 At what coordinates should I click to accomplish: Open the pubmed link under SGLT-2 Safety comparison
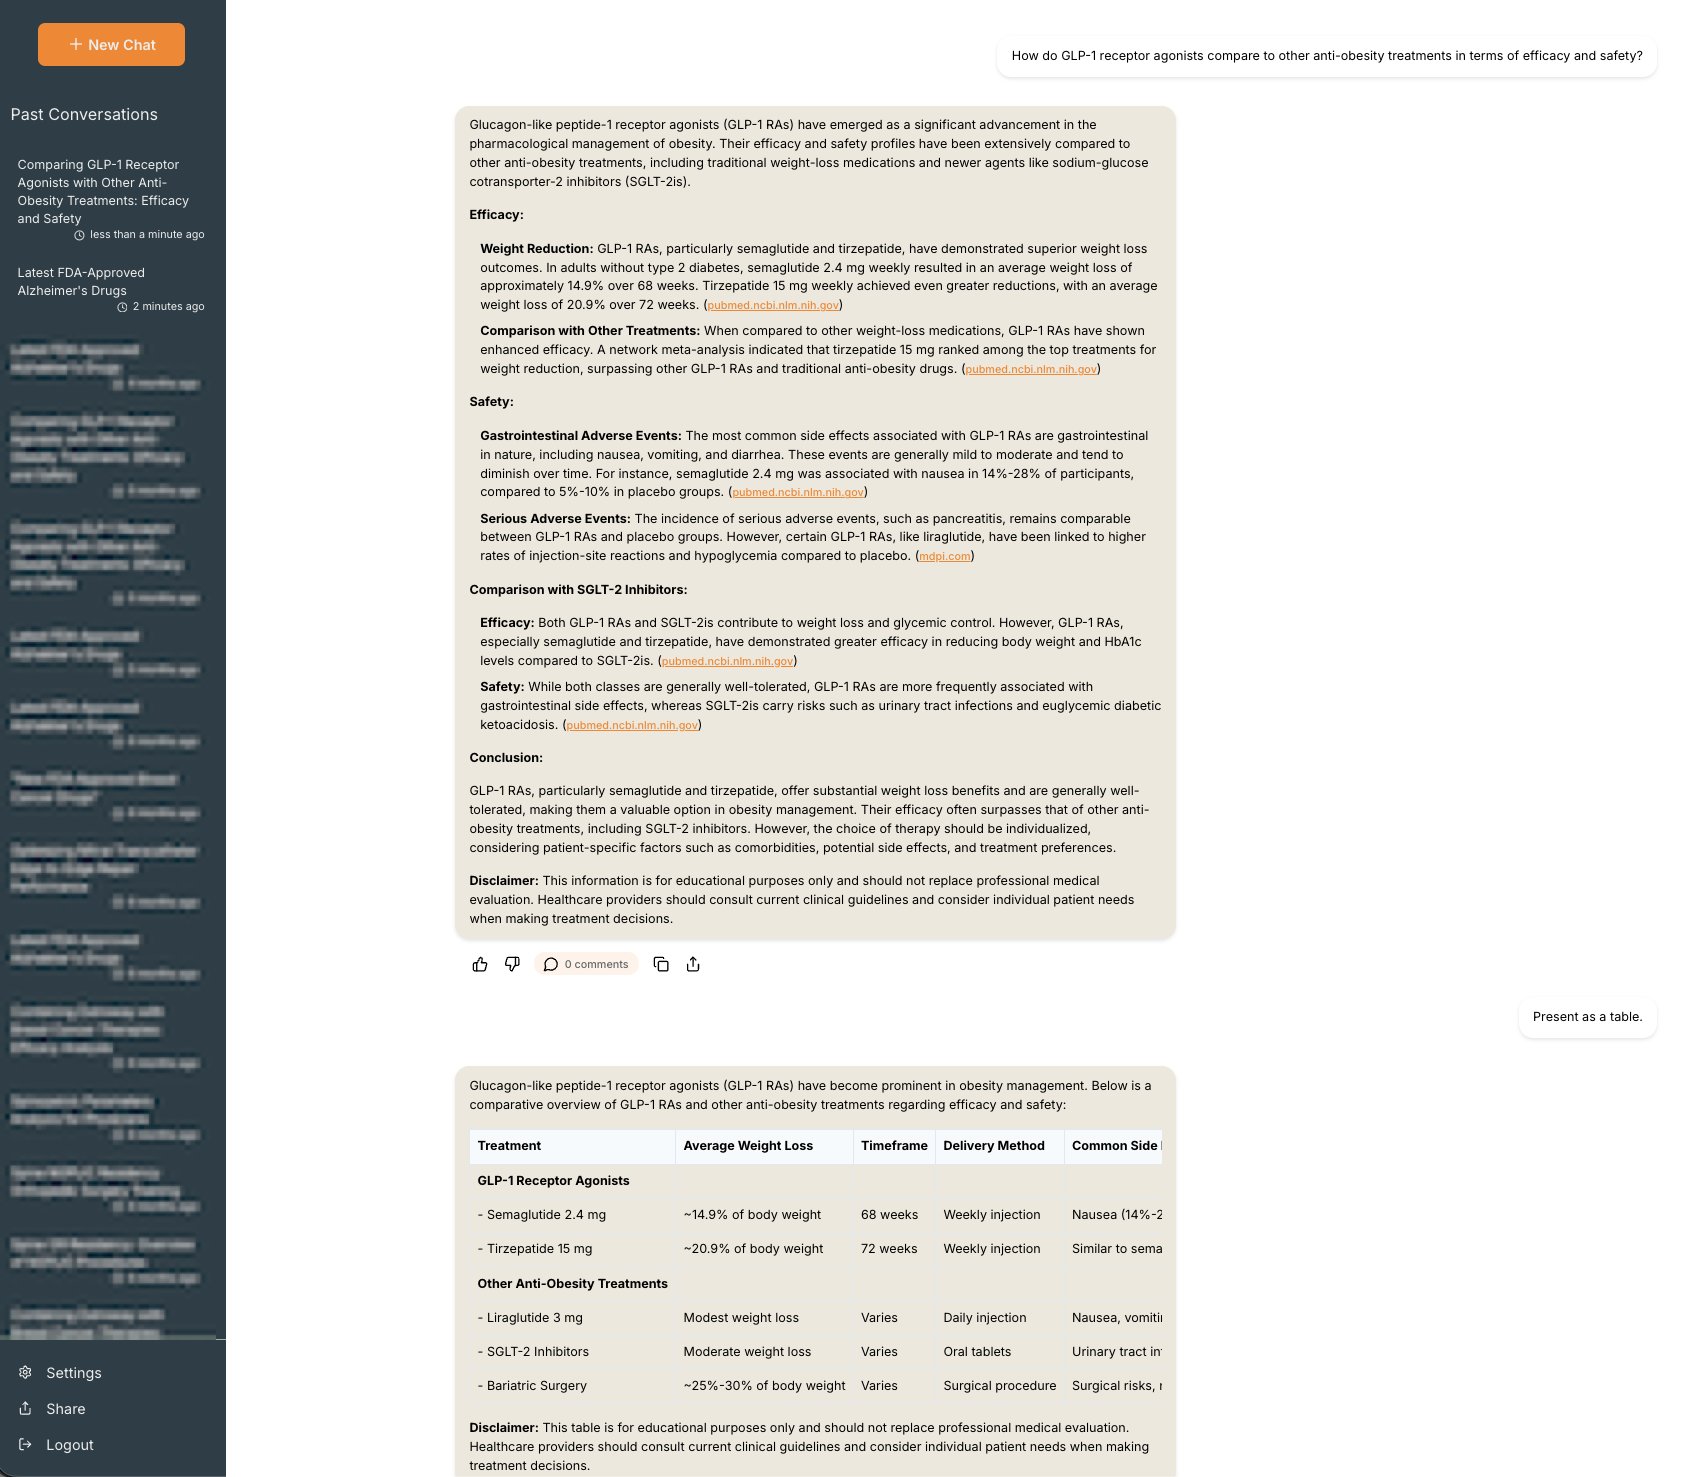[x=633, y=725]
